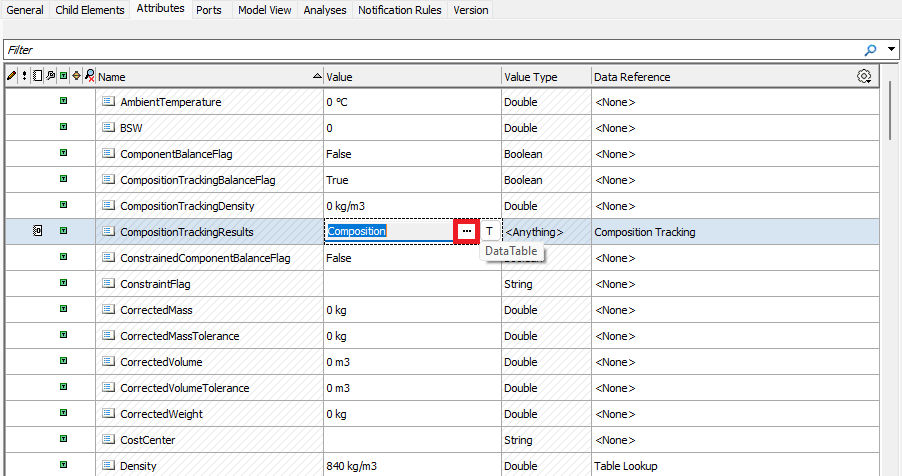The width and height of the screenshot is (902, 476).
Task: Open the Ports tab
Action: [209, 10]
